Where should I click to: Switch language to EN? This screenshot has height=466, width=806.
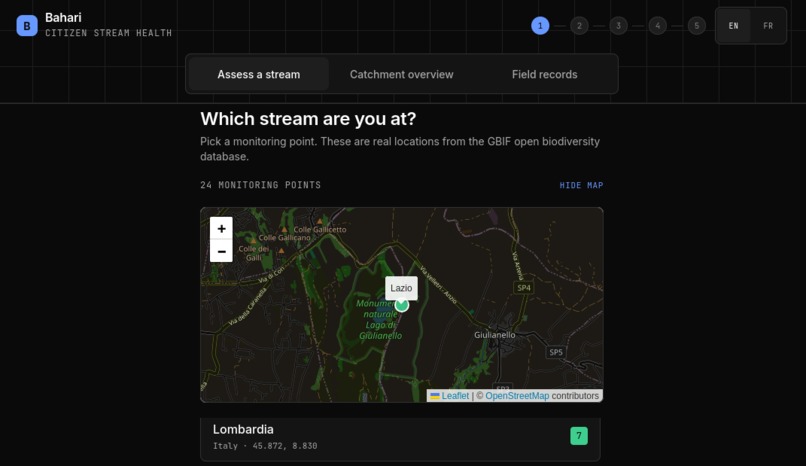tap(734, 26)
